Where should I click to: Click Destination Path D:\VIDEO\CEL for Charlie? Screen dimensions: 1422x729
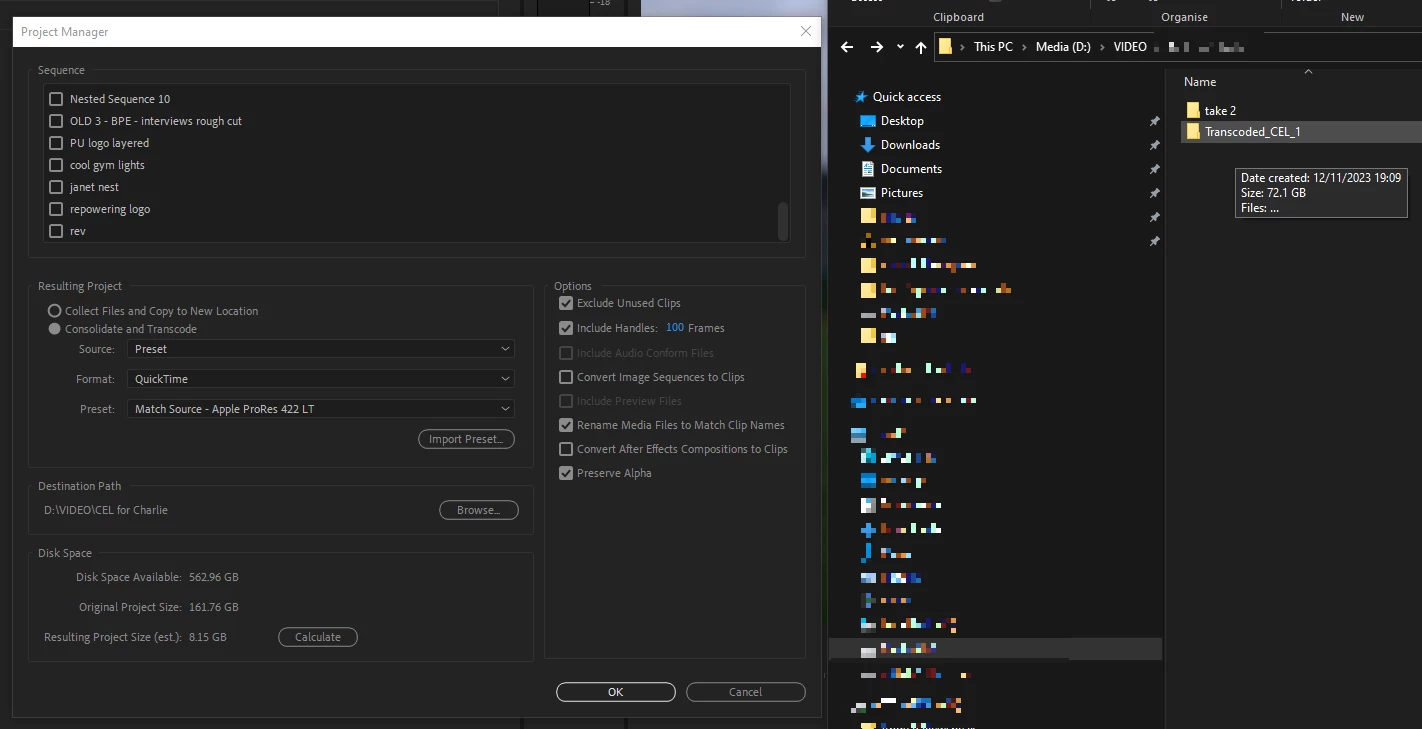[x=106, y=510]
